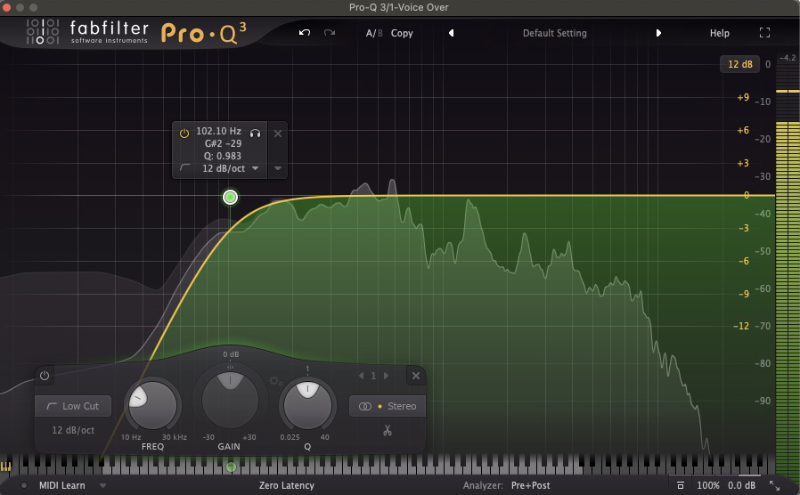Enter full screen mode via the top-right icon
800x495 pixels.
pos(765,33)
